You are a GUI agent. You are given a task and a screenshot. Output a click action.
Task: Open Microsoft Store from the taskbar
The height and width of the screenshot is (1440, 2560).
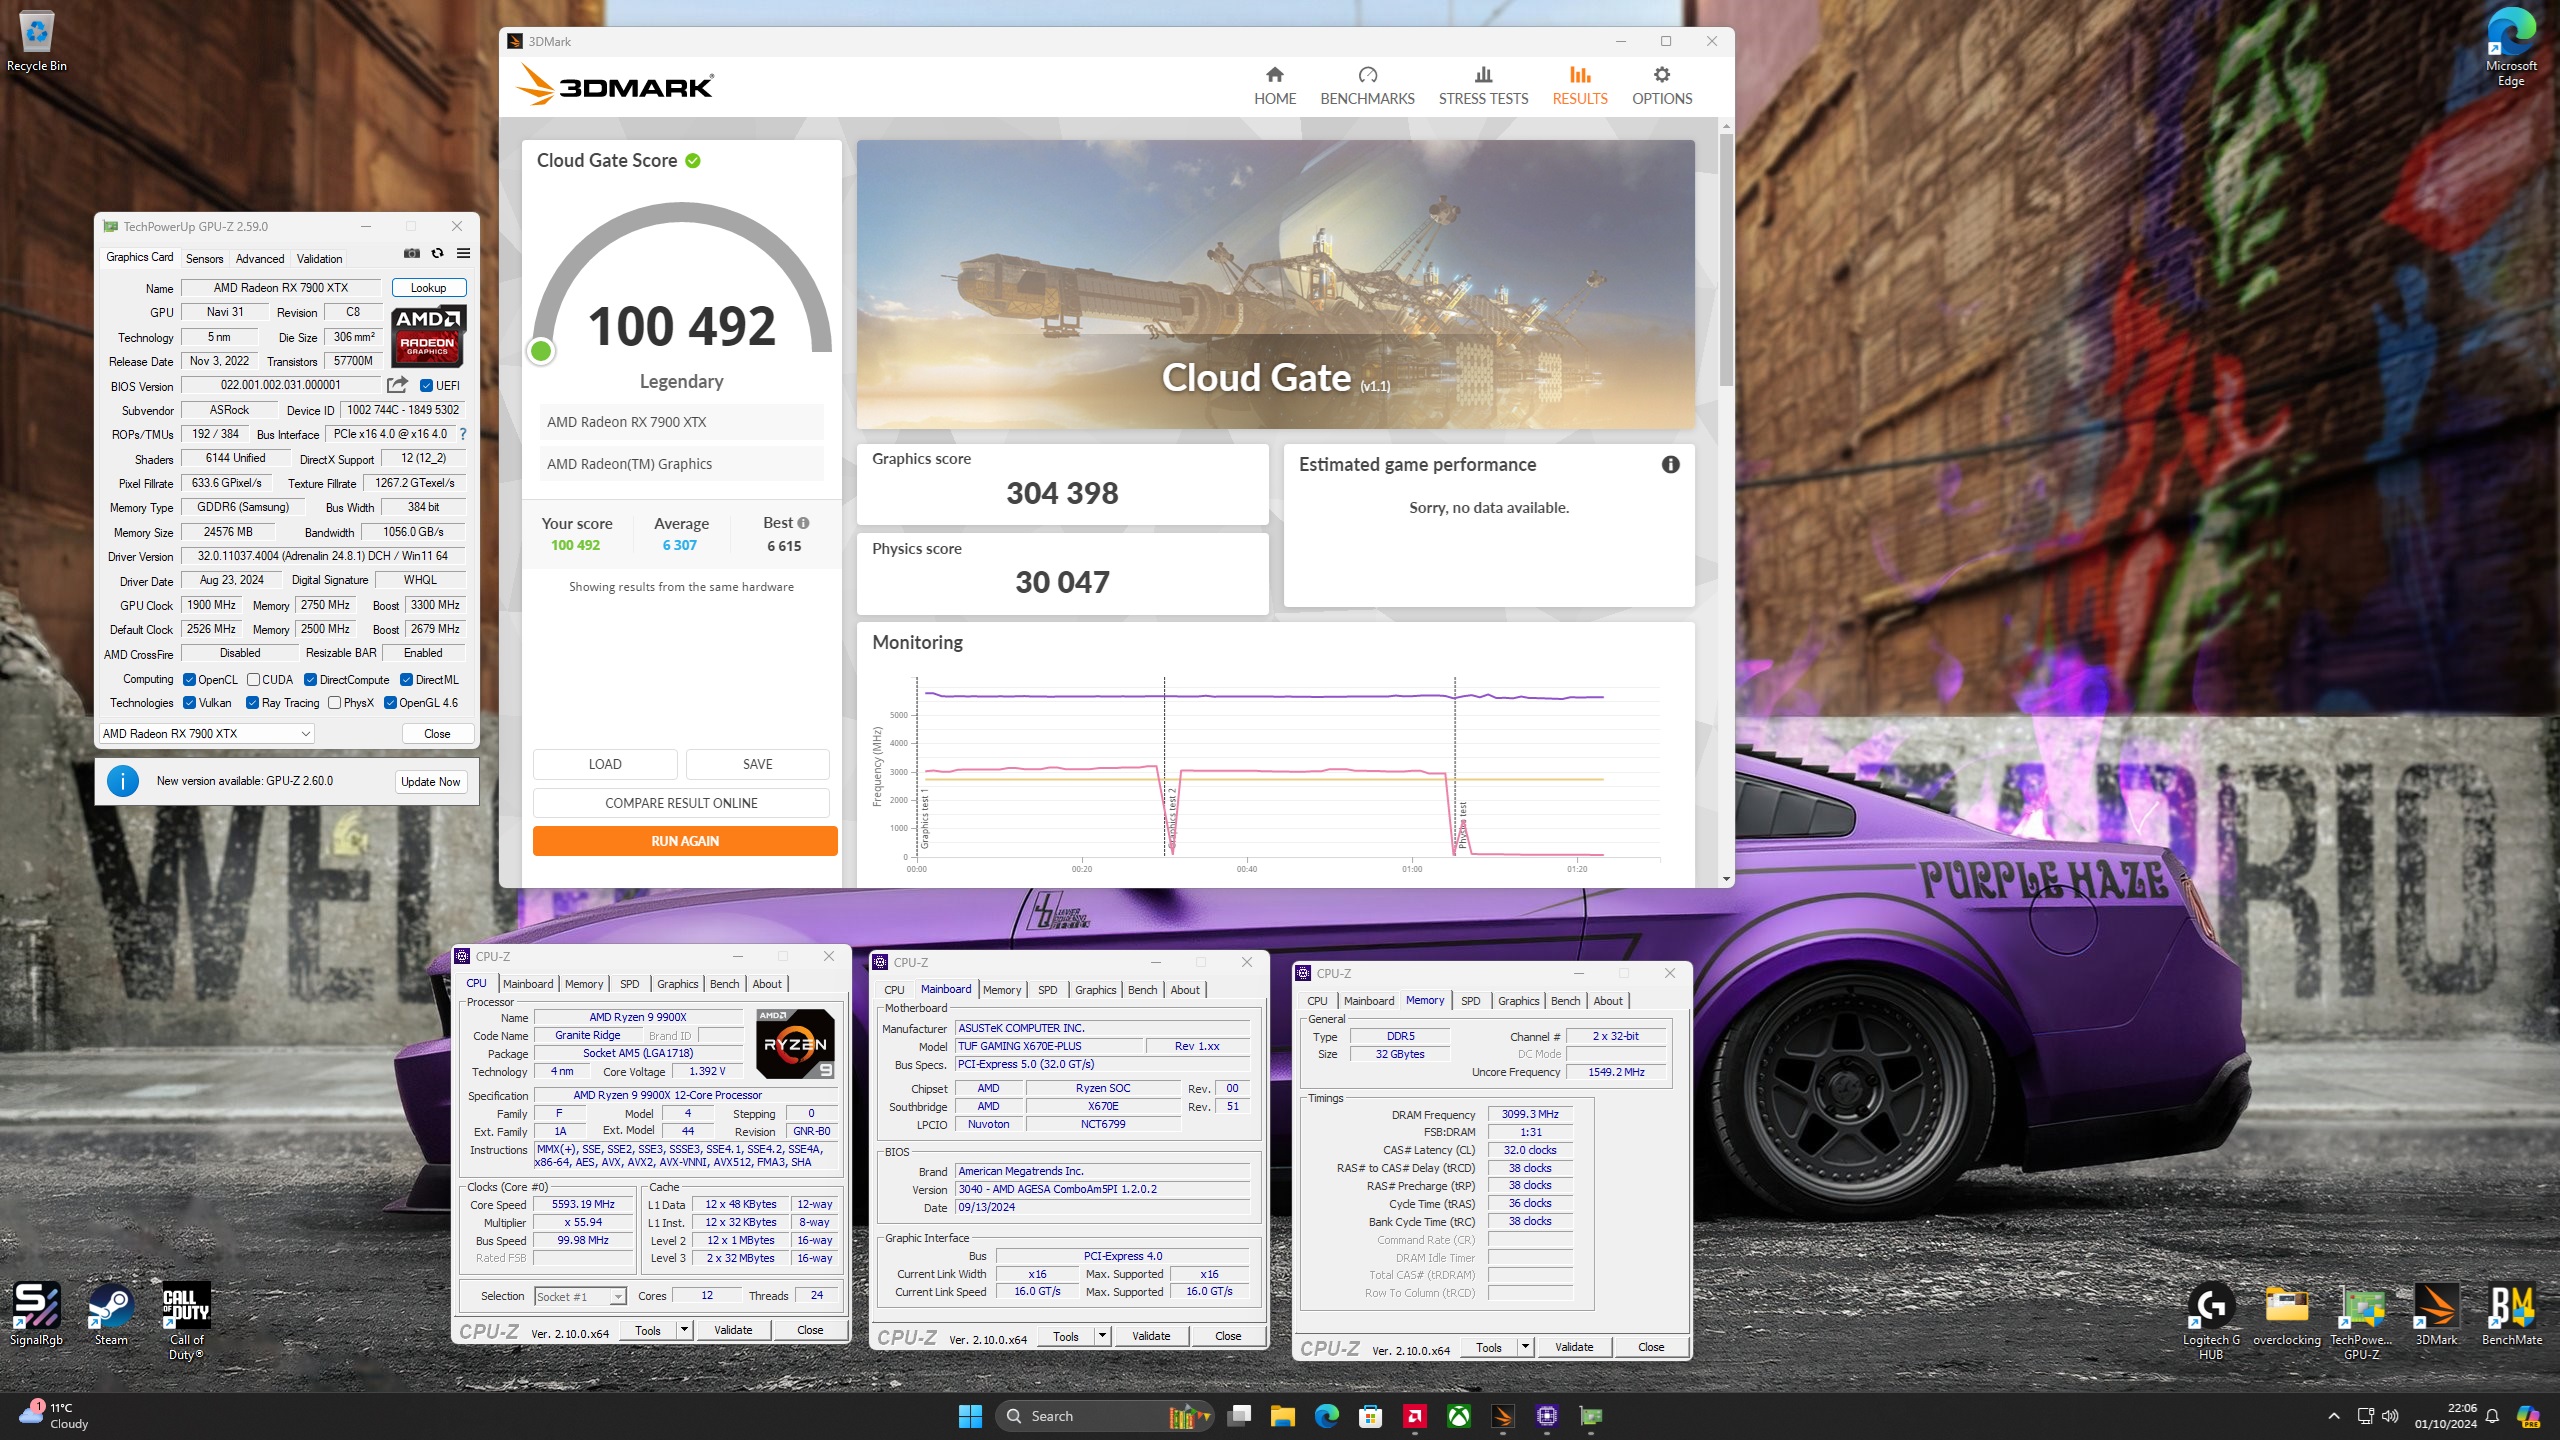click(1370, 1416)
